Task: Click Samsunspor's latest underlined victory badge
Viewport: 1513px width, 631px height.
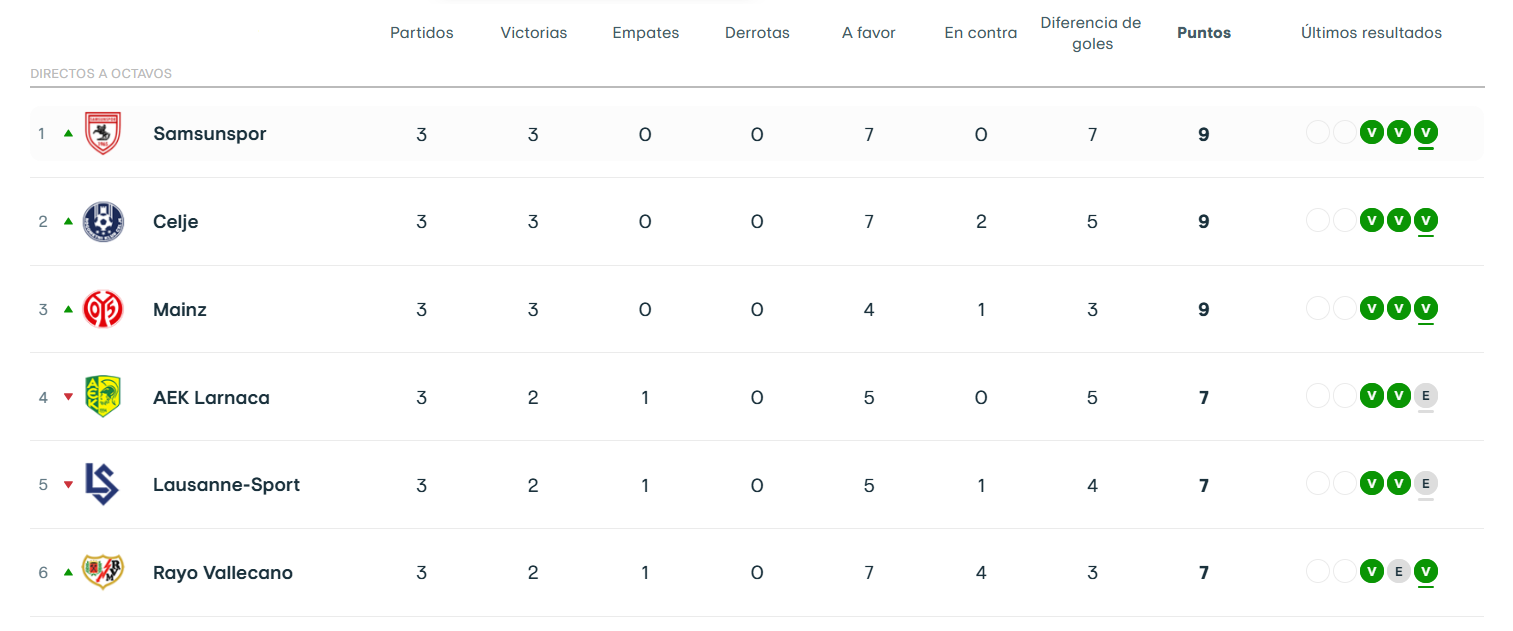Action: click(1426, 132)
